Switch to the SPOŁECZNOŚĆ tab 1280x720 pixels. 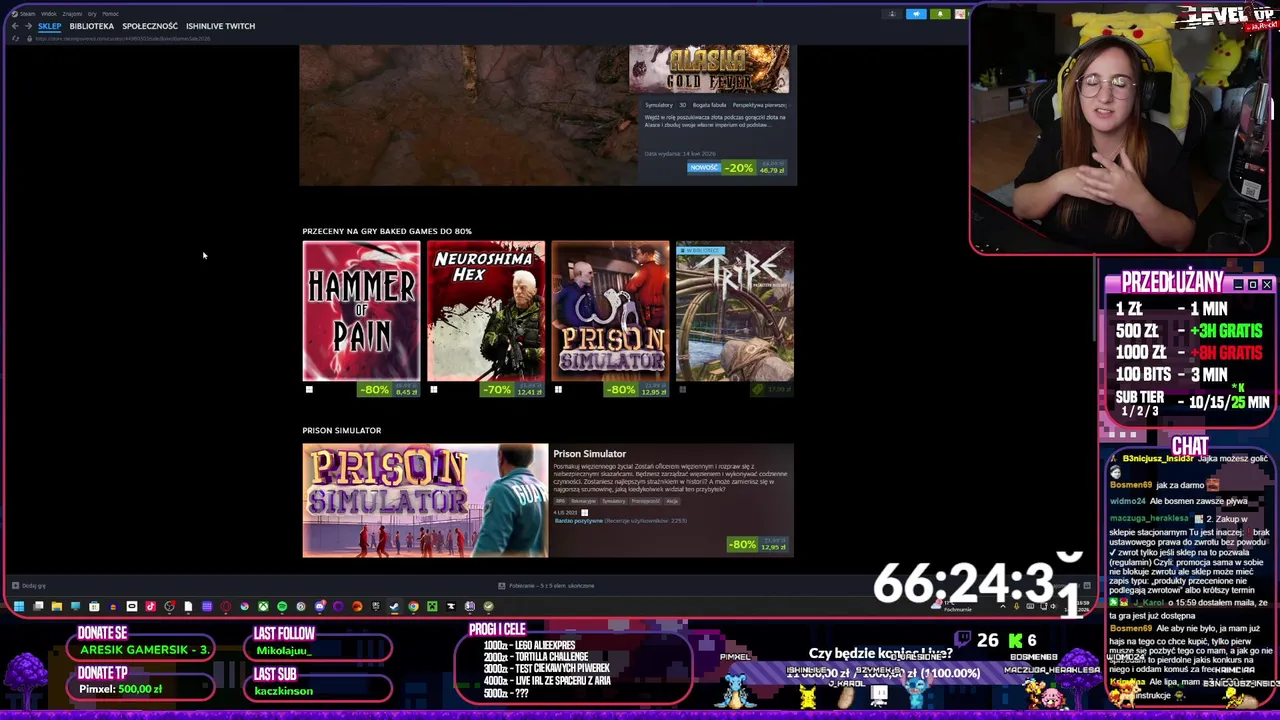point(150,26)
